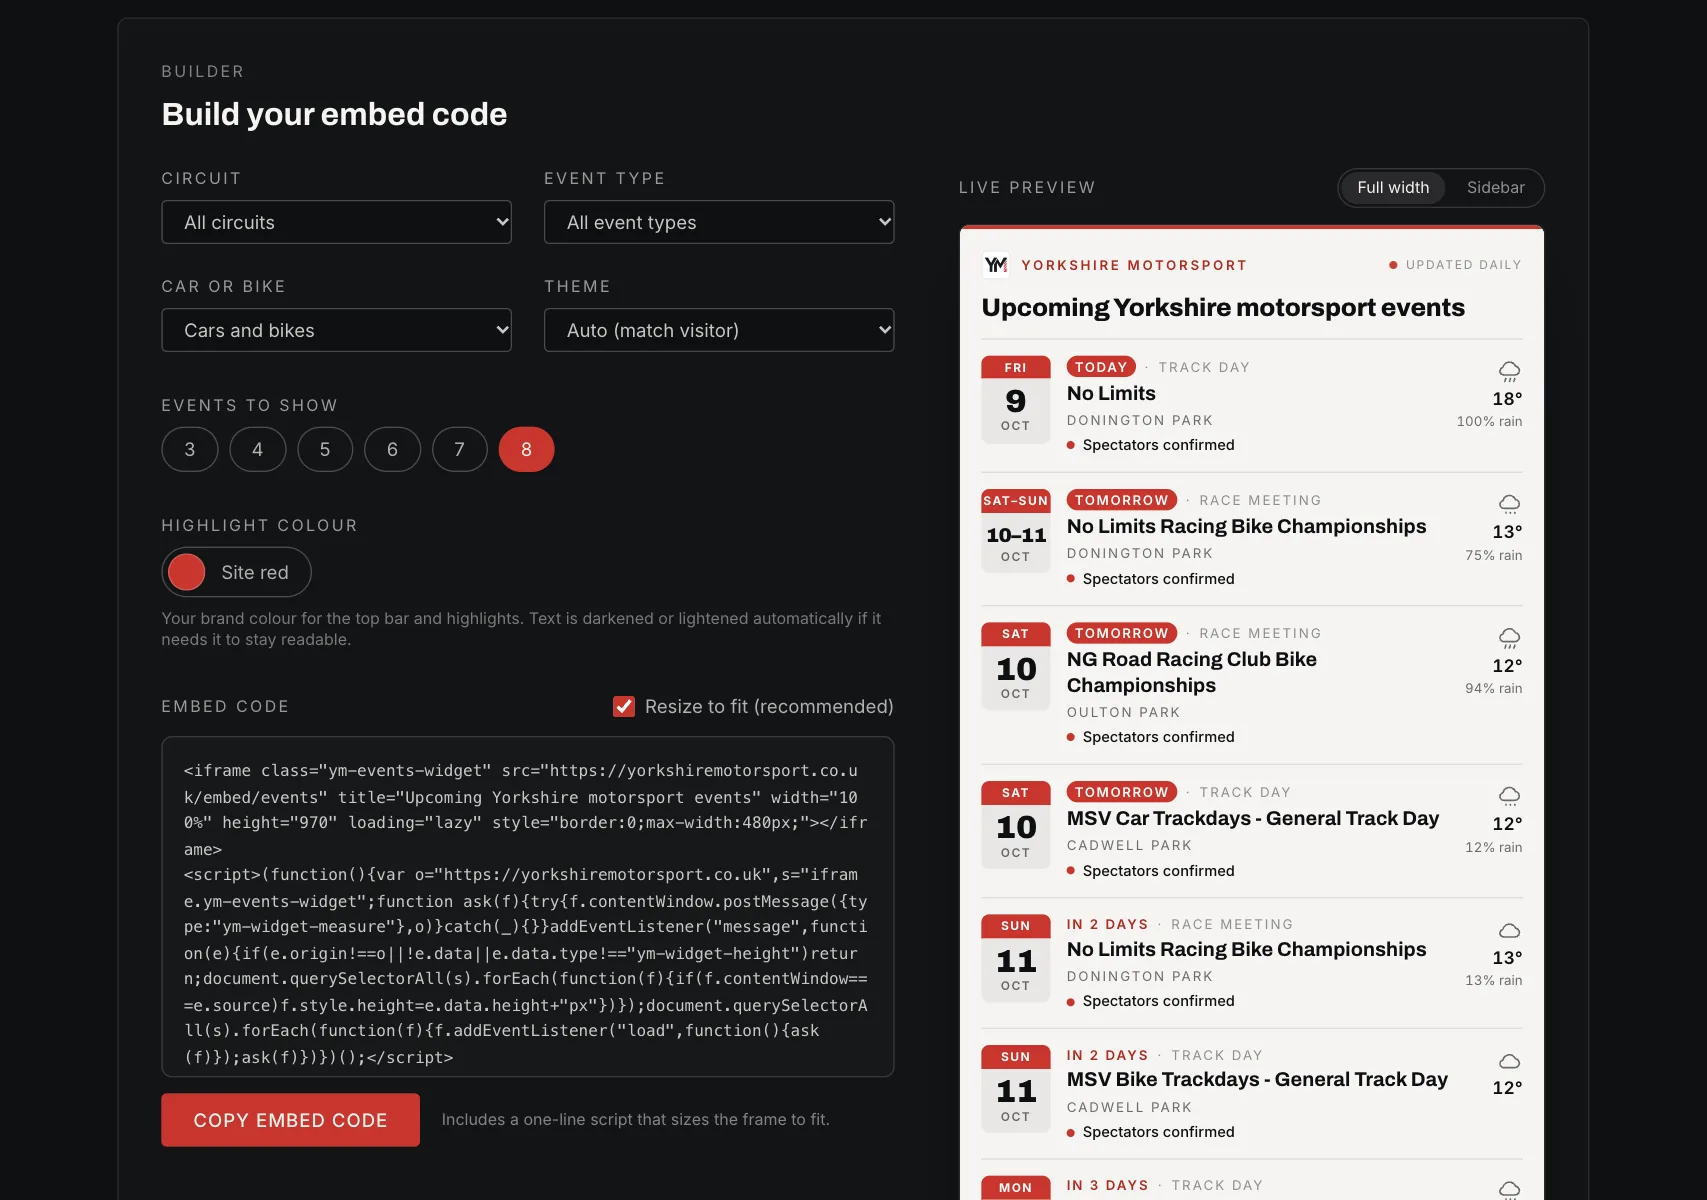Select 3 events to show

[x=190, y=450]
